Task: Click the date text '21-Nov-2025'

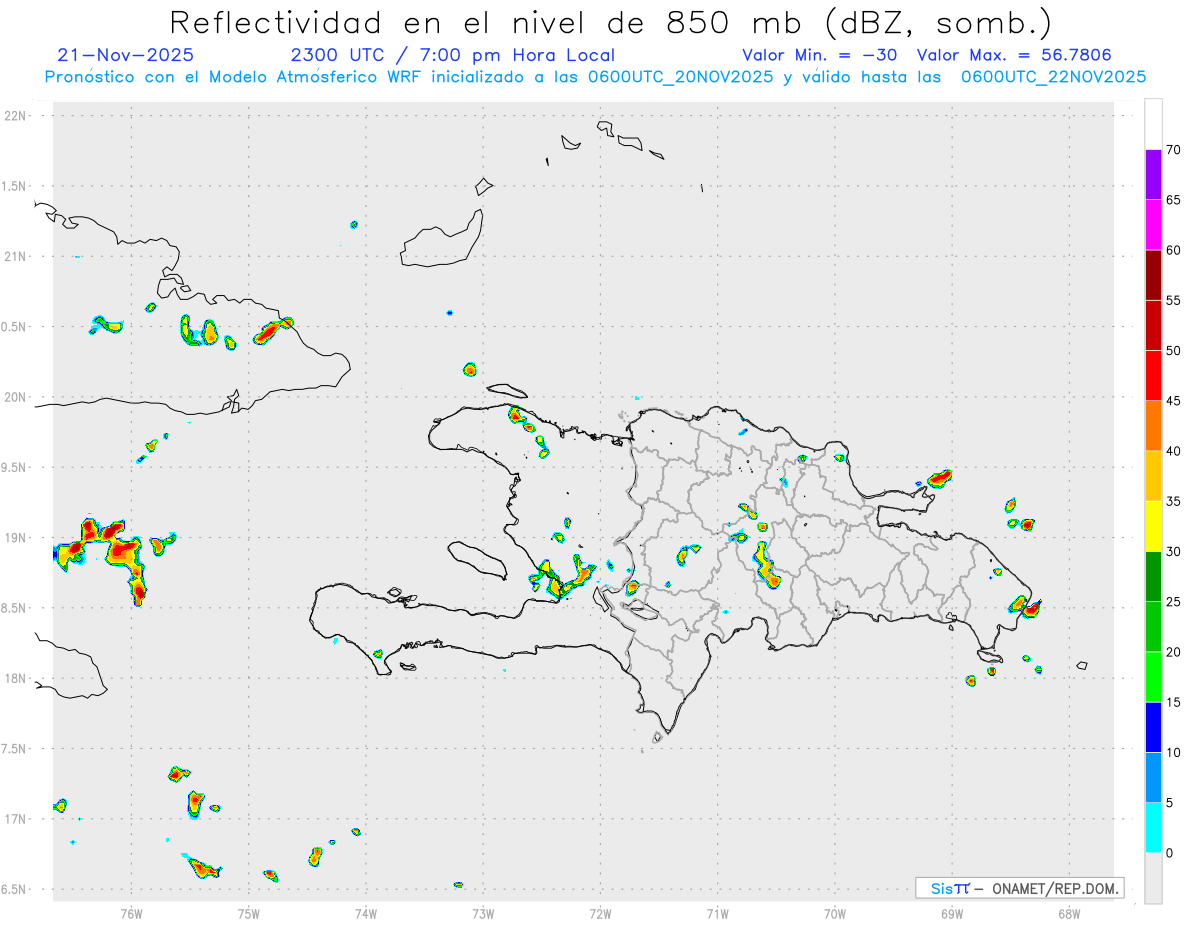Action: pos(126,55)
